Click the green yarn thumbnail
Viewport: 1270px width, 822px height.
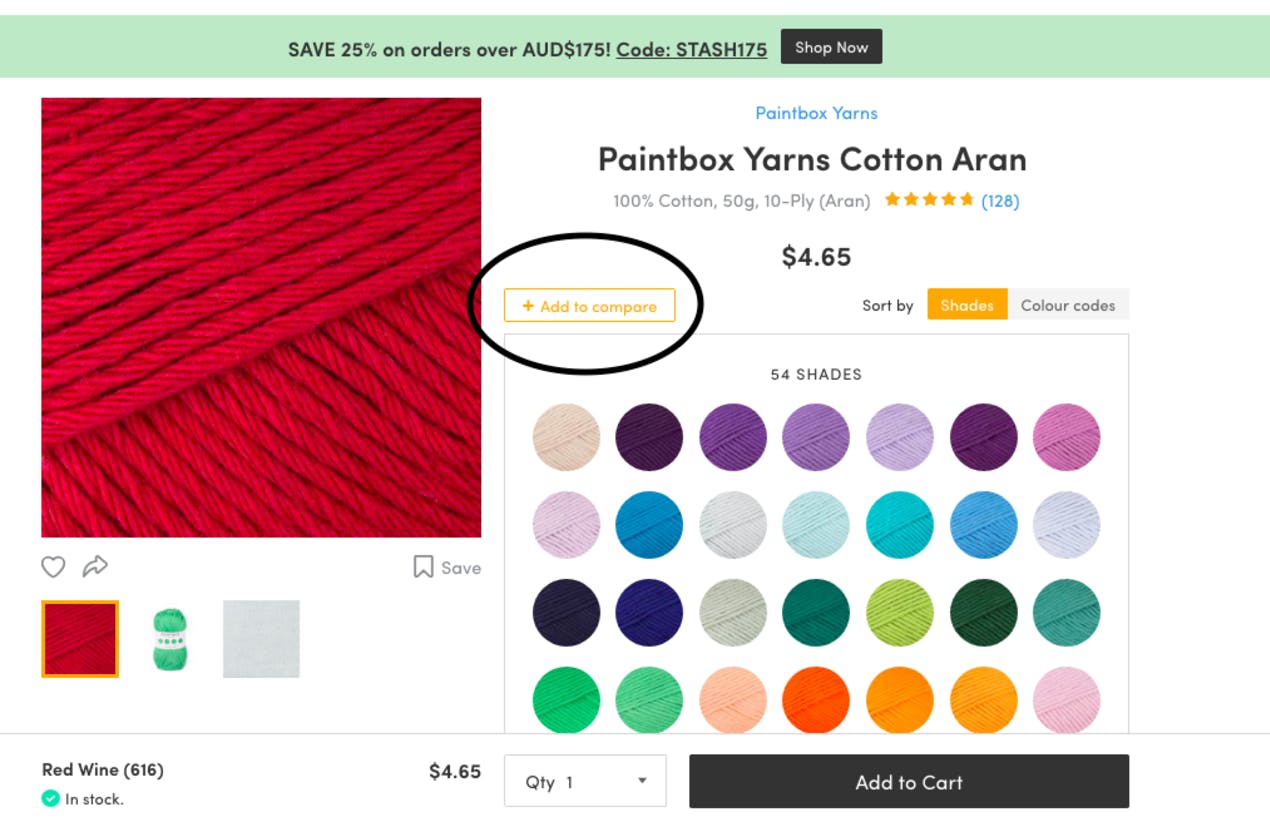170,638
